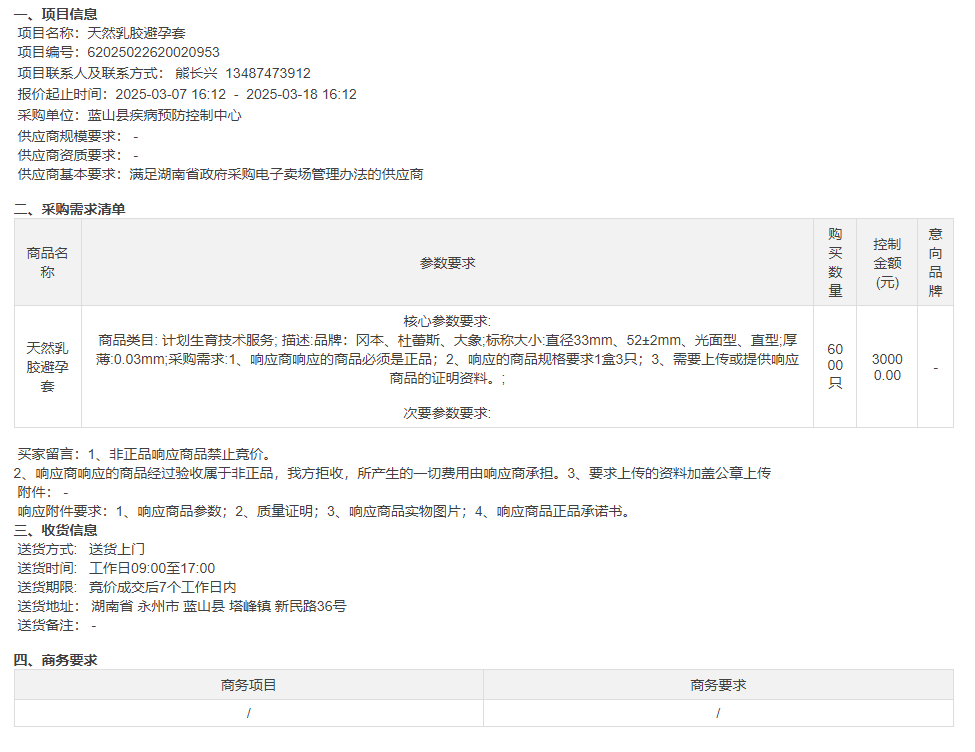Click the 意向品牌 column header
The width and height of the screenshot is (975, 752).
click(x=935, y=262)
